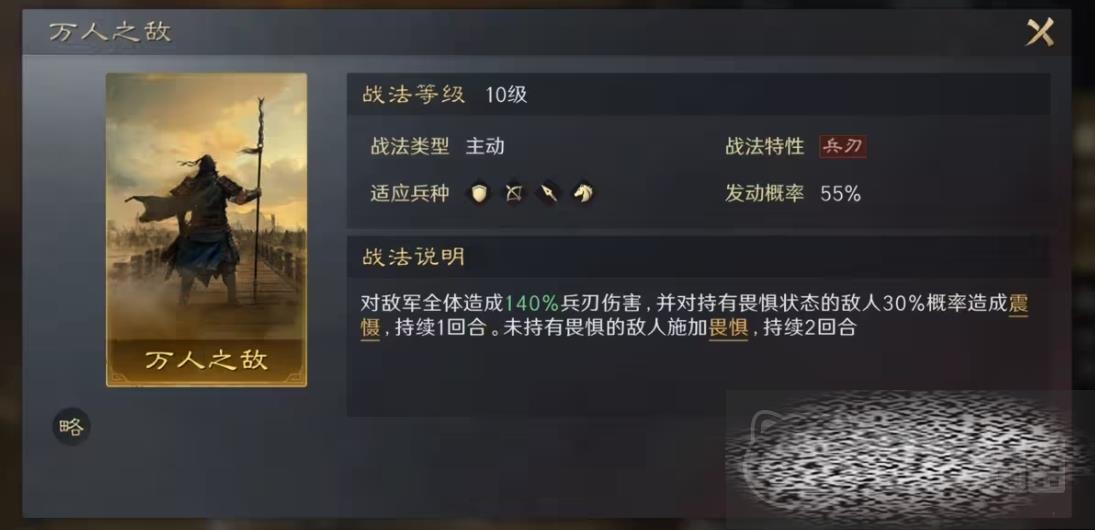Click the 战法类型 主动 label
This screenshot has height=530, width=1095.
[437, 147]
